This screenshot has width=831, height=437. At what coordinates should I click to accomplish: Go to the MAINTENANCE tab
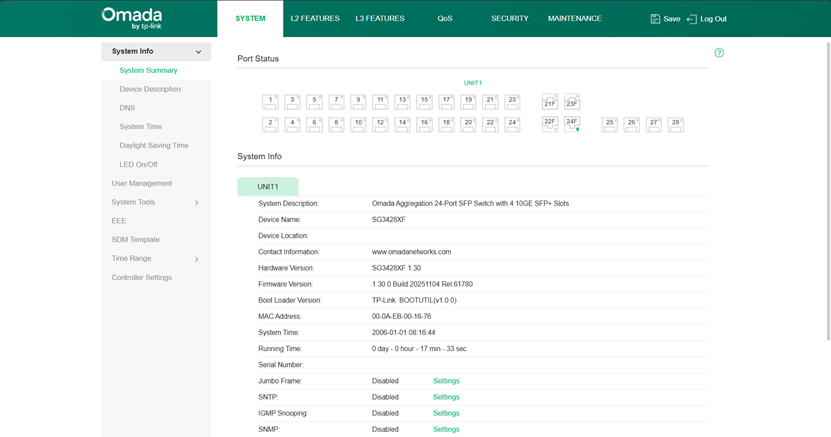574,19
